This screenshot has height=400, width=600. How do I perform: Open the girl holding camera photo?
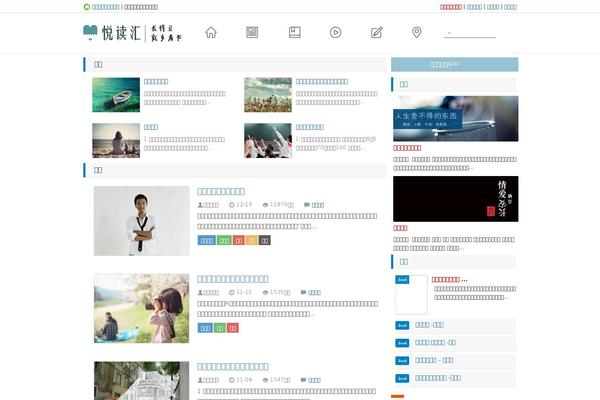(142, 308)
